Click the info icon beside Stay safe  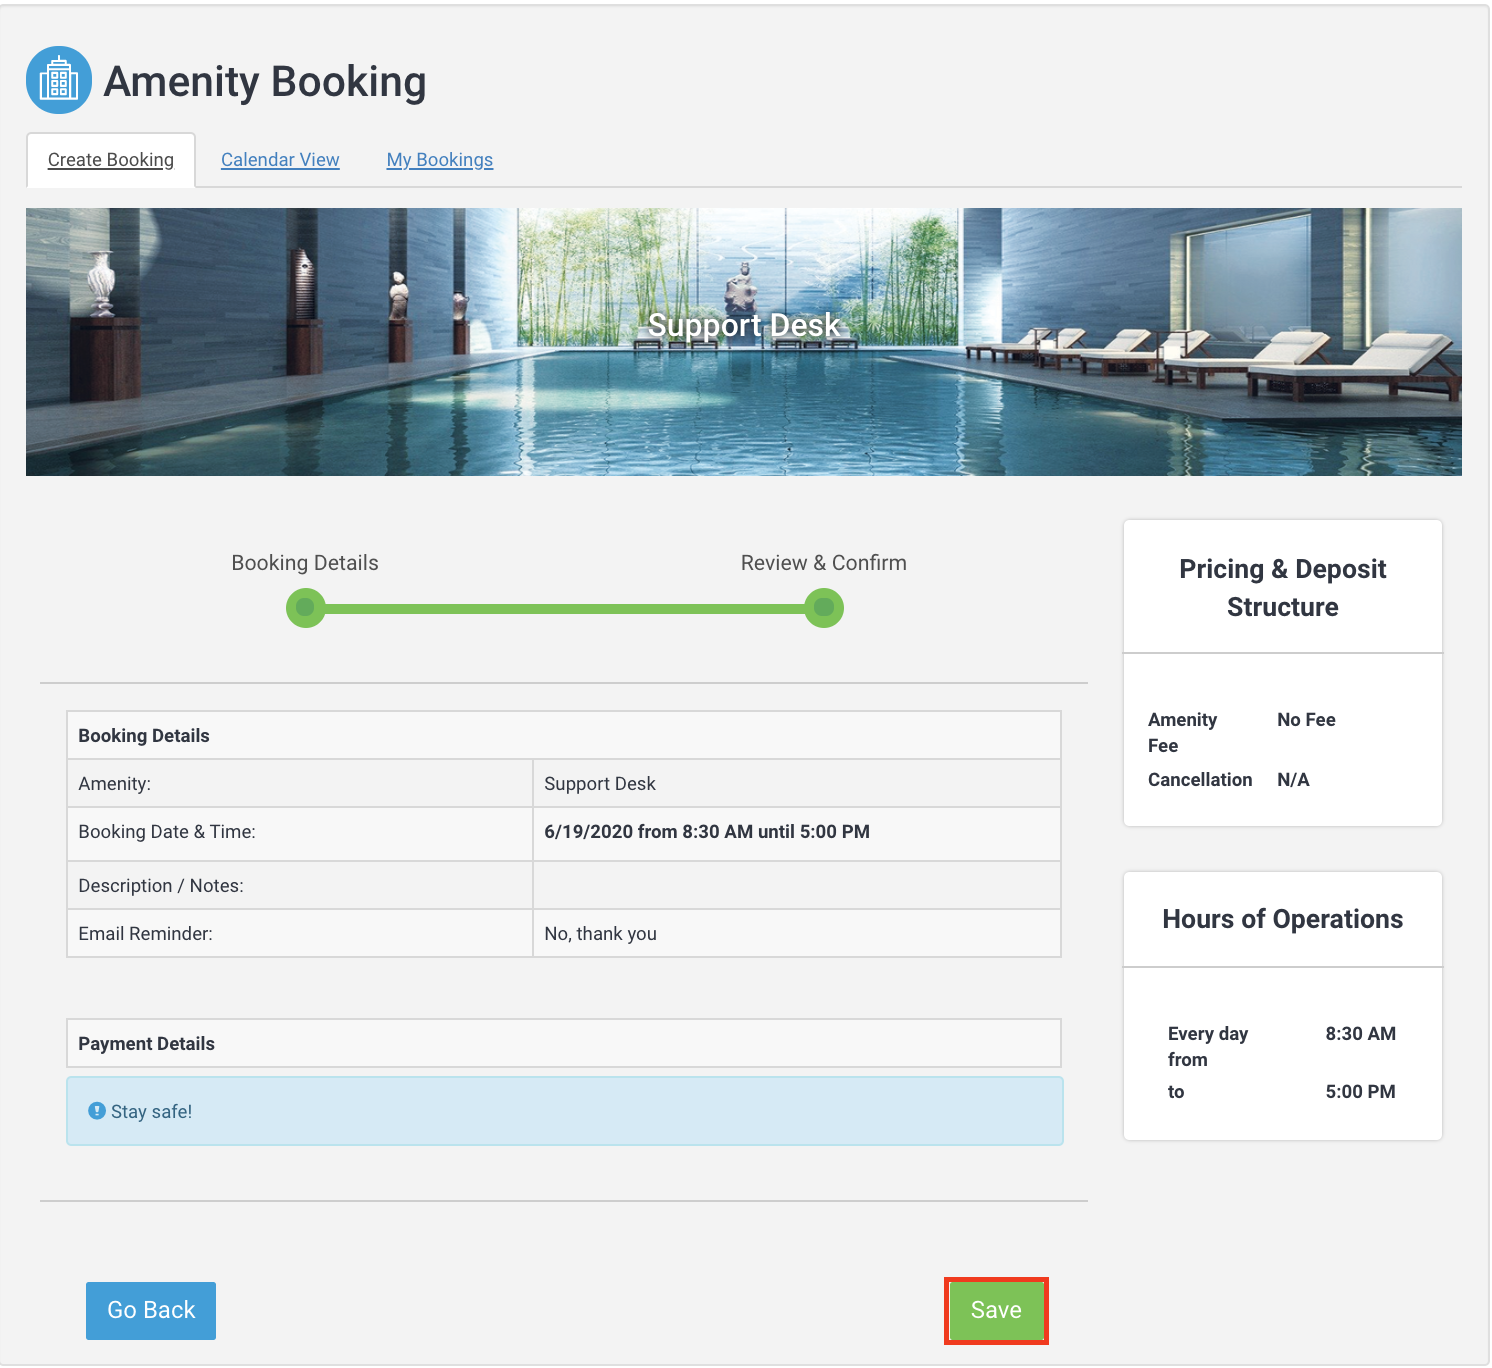[x=97, y=1111]
